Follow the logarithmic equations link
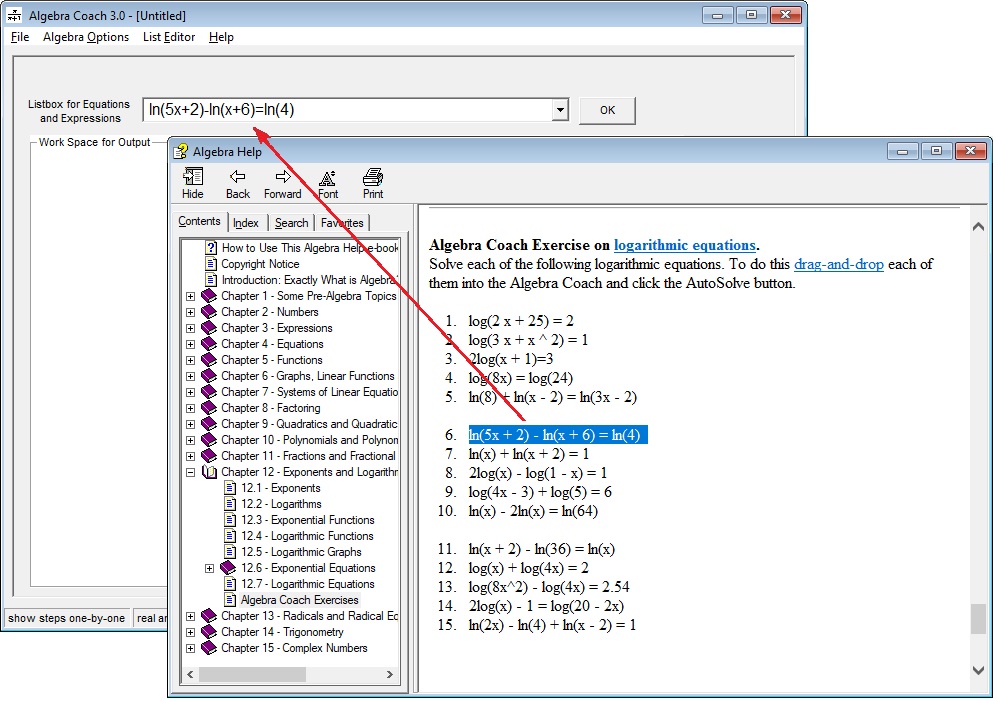 point(684,245)
